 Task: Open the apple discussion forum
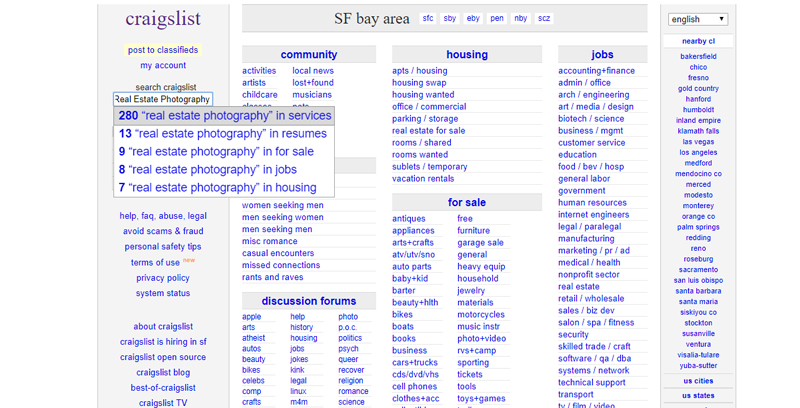click(x=252, y=317)
